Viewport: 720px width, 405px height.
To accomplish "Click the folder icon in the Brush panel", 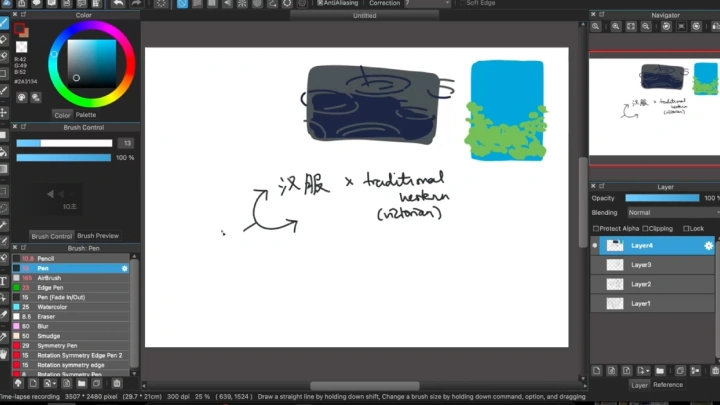I will pos(81,383).
